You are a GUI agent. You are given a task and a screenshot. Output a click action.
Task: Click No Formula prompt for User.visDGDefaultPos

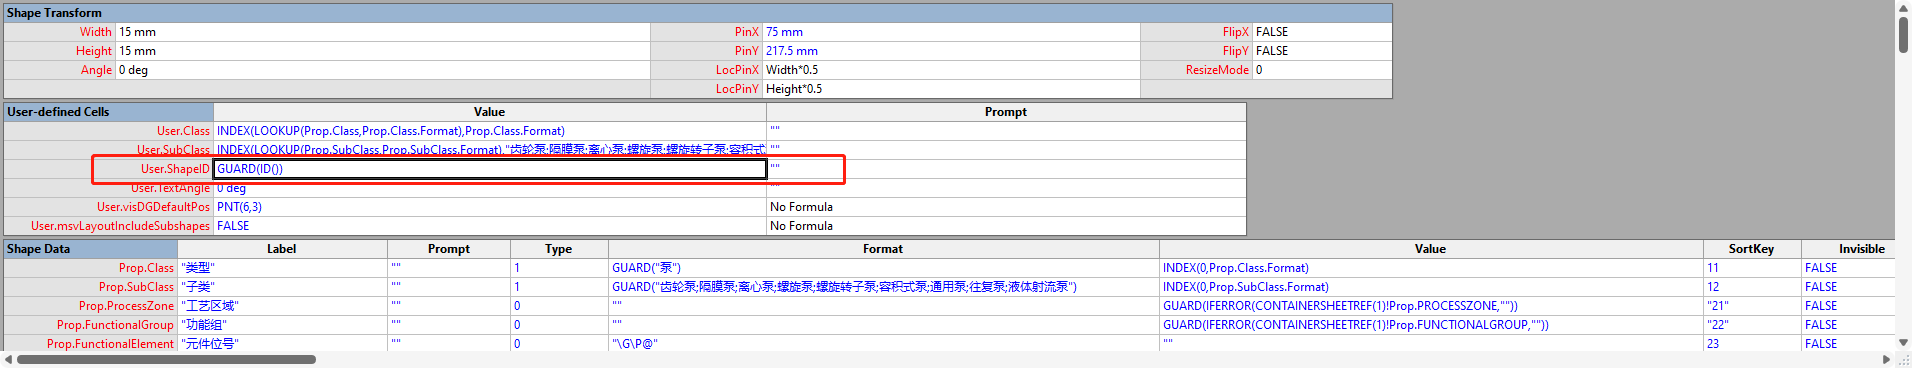1006,207
